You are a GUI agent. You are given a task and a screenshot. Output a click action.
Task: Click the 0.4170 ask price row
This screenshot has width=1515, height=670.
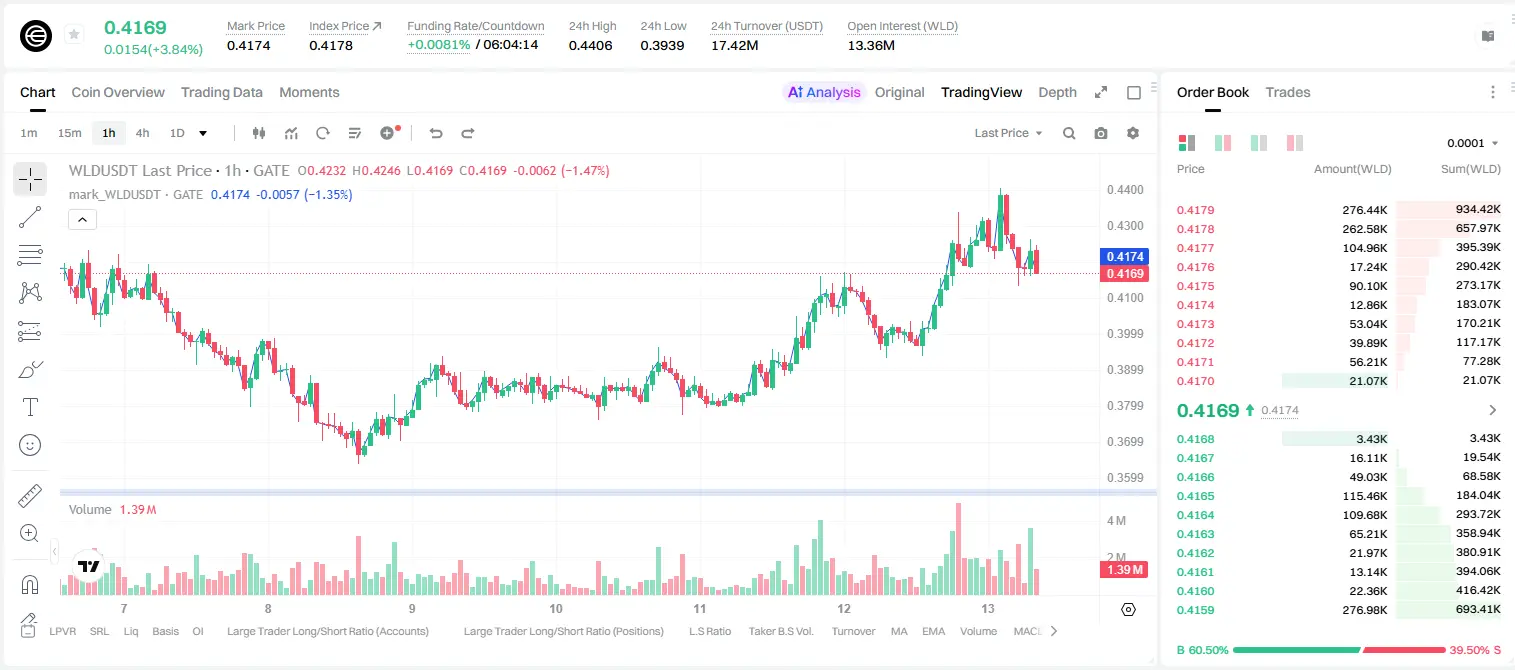pyautogui.click(x=1338, y=380)
